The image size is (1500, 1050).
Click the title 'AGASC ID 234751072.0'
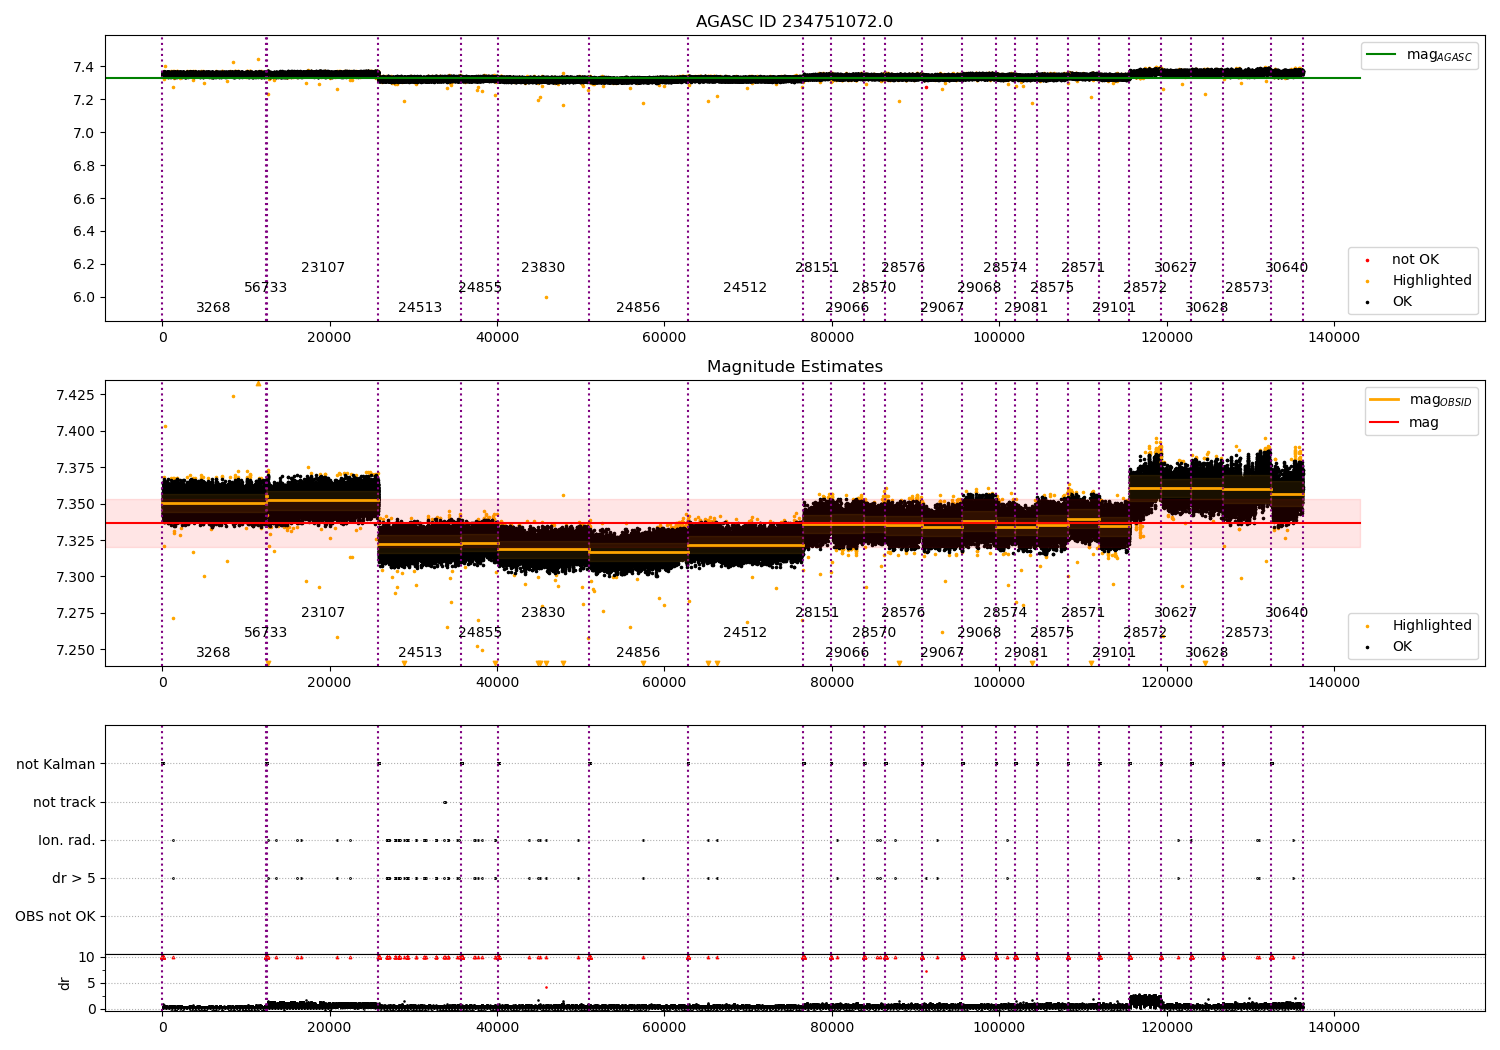(794, 22)
